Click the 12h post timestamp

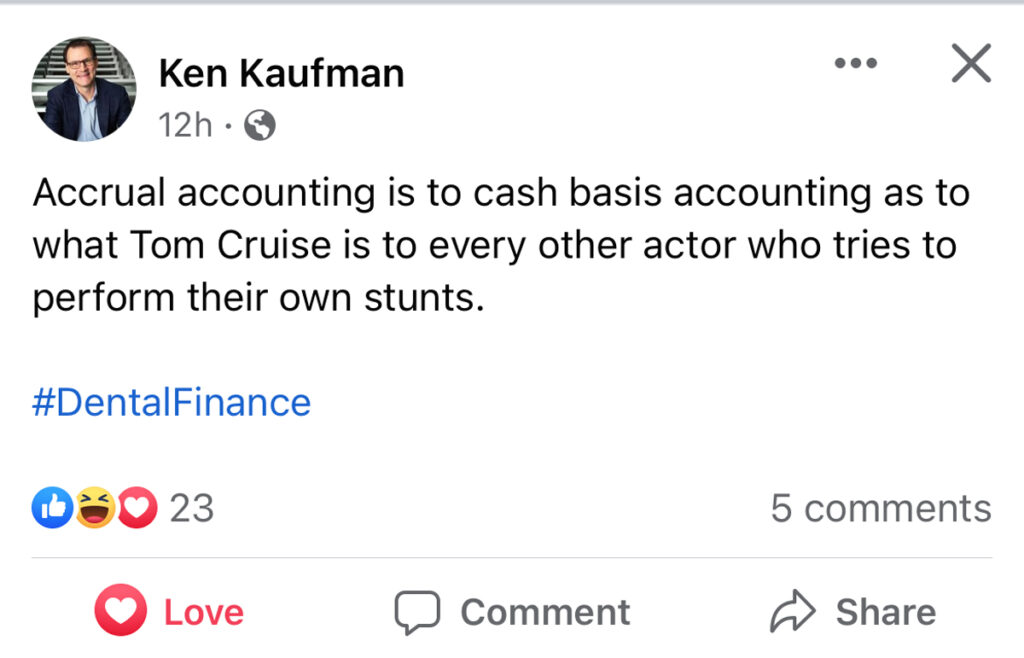click(x=185, y=125)
